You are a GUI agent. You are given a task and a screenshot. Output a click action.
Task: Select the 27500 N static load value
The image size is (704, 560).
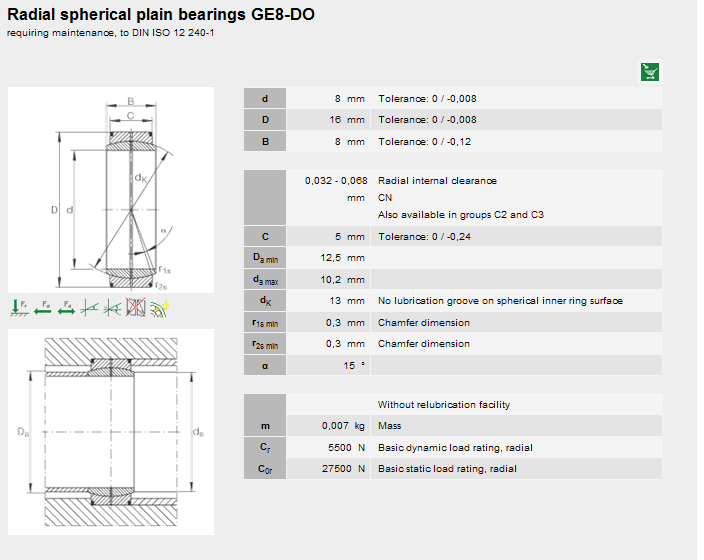[x=343, y=469]
